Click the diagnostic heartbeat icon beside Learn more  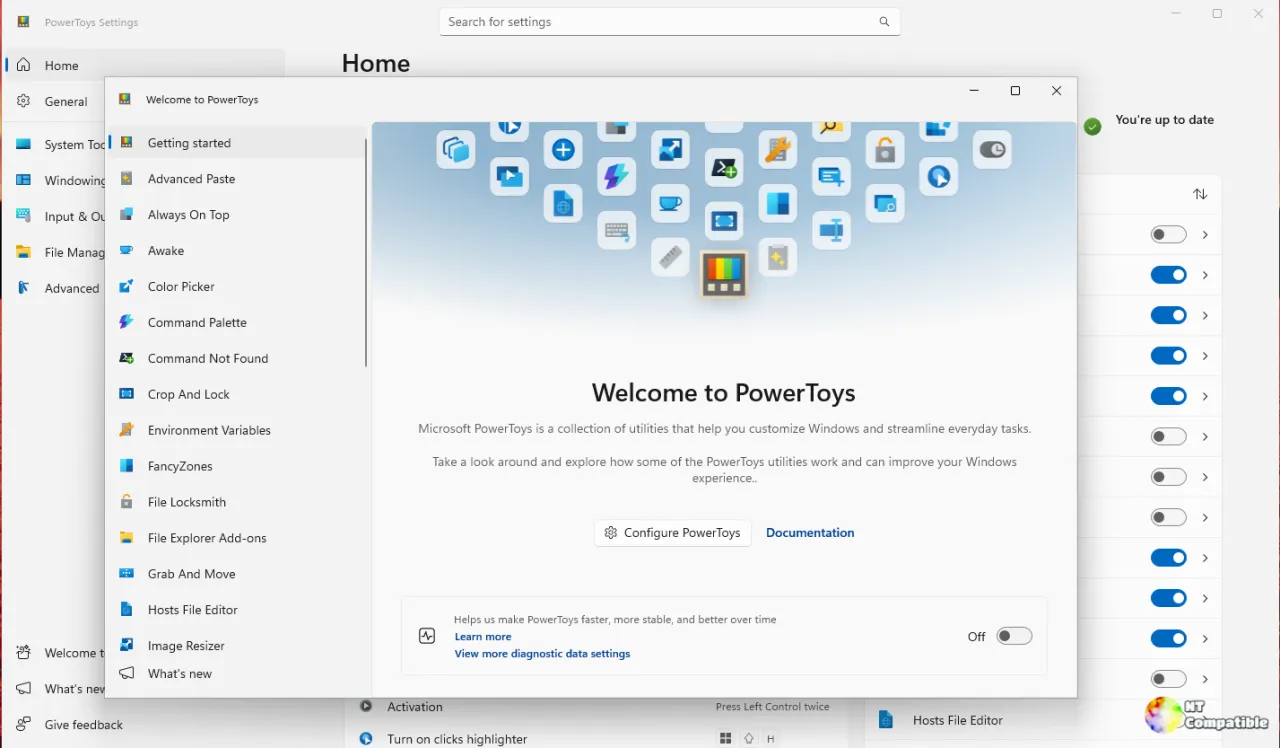coord(427,636)
